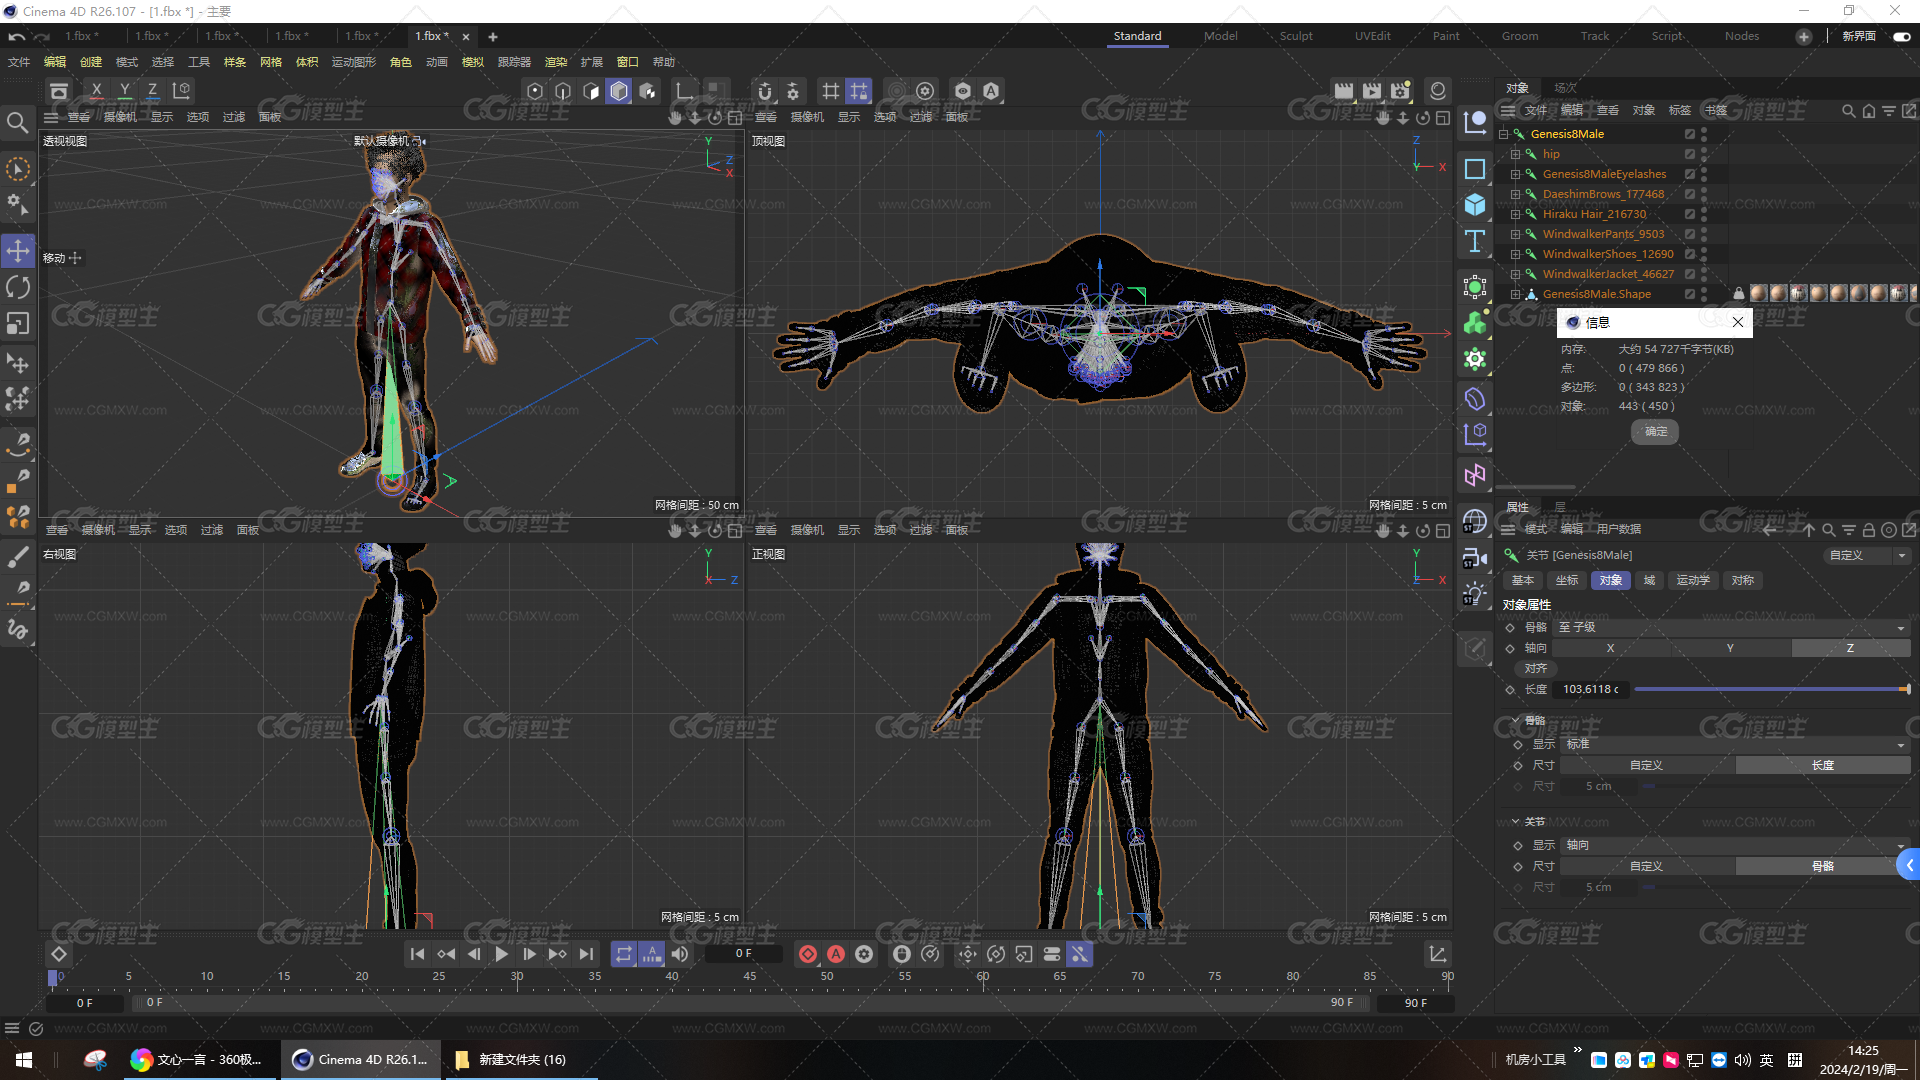This screenshot has width=1920, height=1080.
Task: Click the snap magnet icon in top toolbar
Action: click(765, 91)
